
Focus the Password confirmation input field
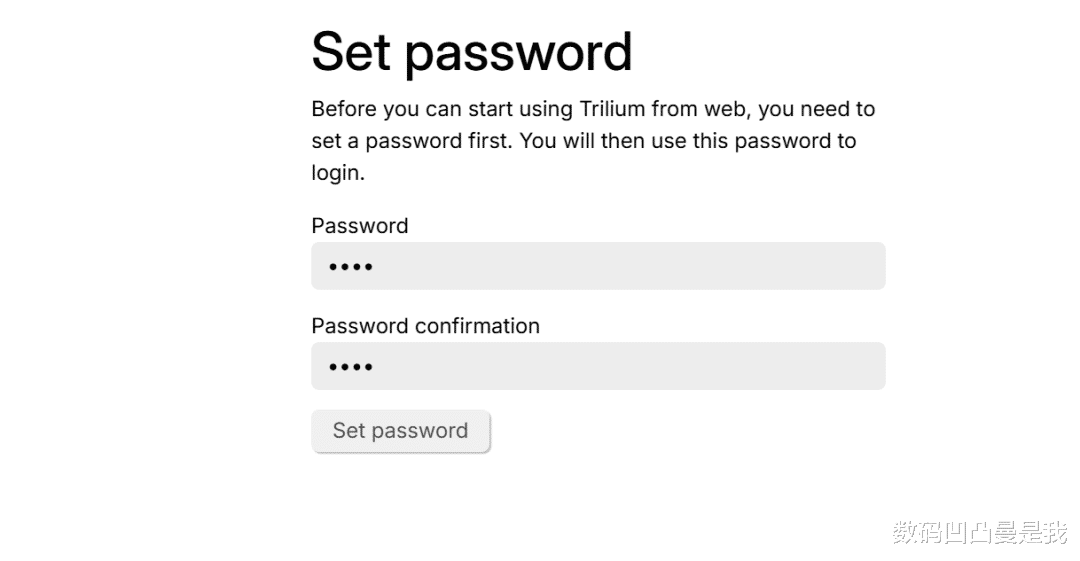(x=597, y=366)
